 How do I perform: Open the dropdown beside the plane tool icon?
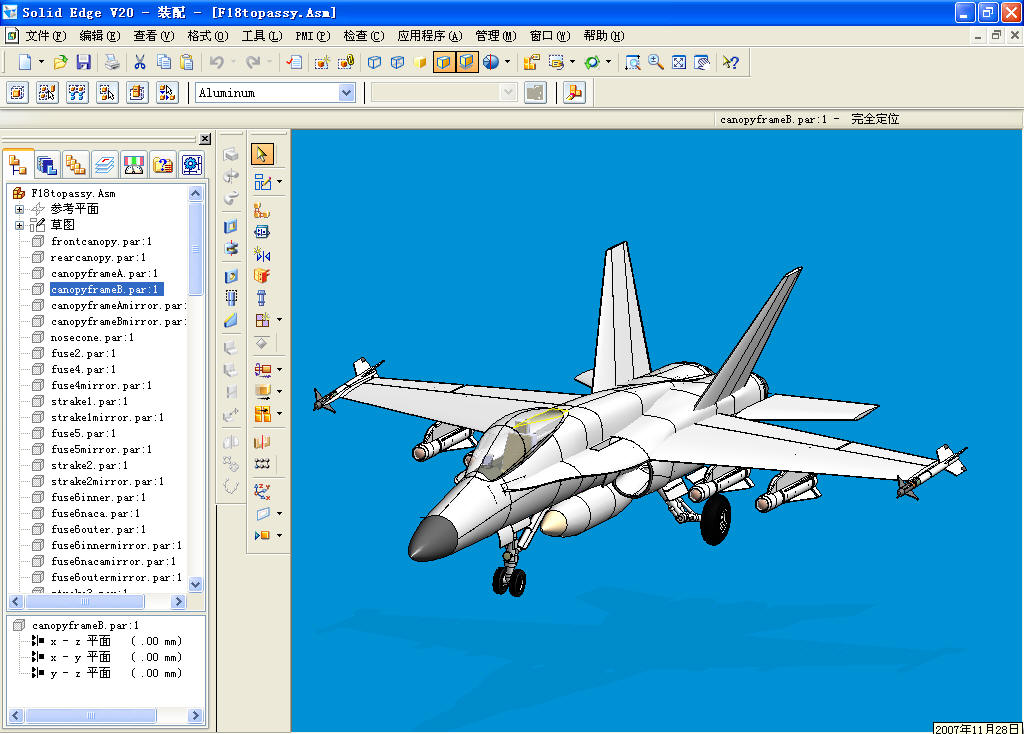point(280,513)
